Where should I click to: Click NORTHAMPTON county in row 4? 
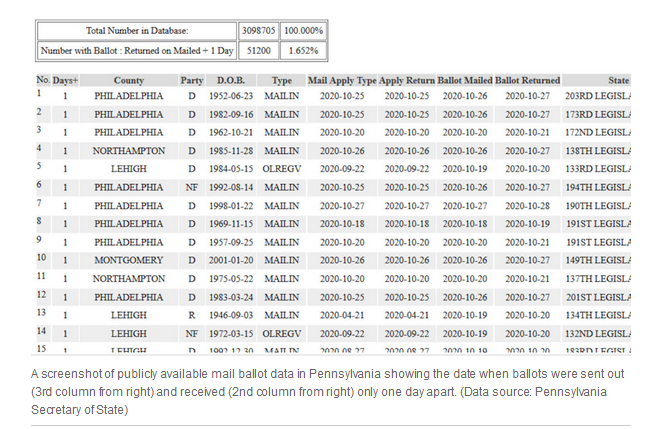(129, 151)
